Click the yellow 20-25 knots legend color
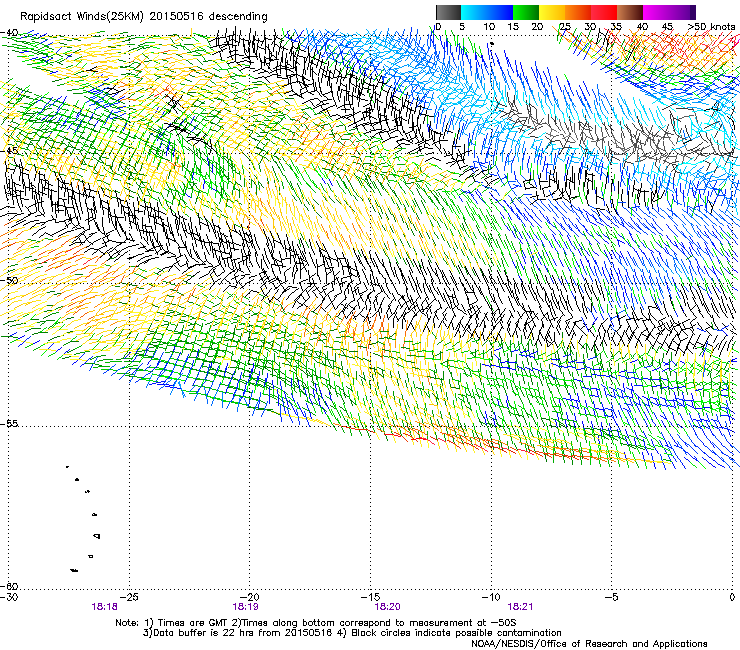Screen dimensions: 740x650 (x=552, y=12)
